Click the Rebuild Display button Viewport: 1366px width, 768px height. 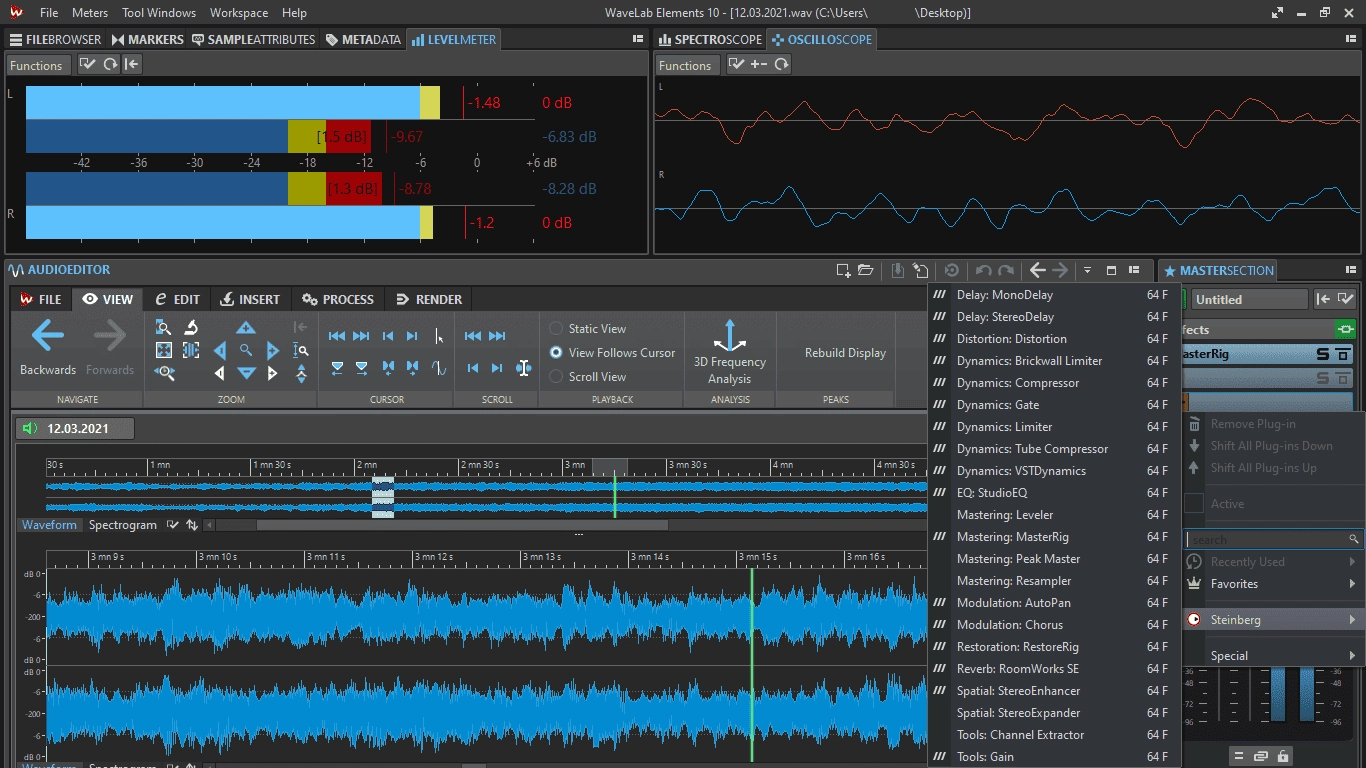pos(845,353)
